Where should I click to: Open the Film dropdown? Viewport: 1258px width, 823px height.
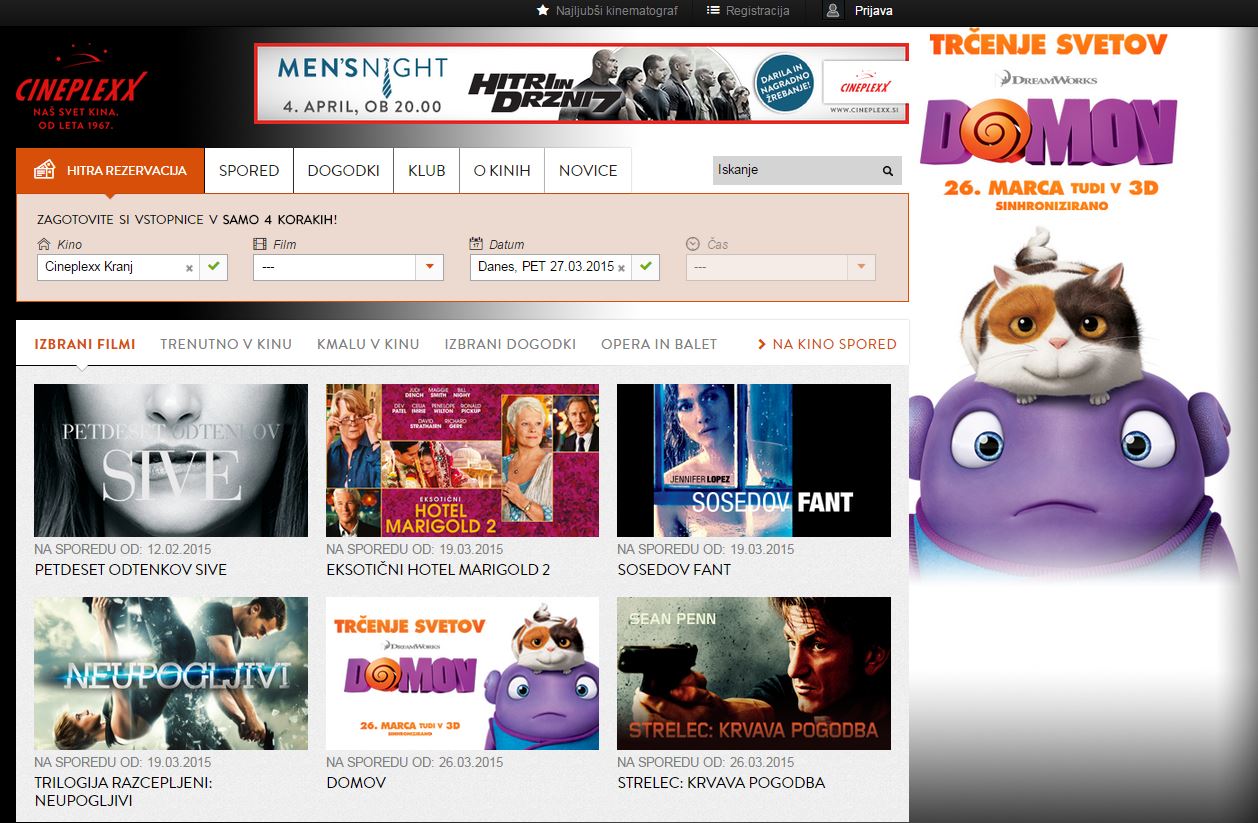click(428, 267)
